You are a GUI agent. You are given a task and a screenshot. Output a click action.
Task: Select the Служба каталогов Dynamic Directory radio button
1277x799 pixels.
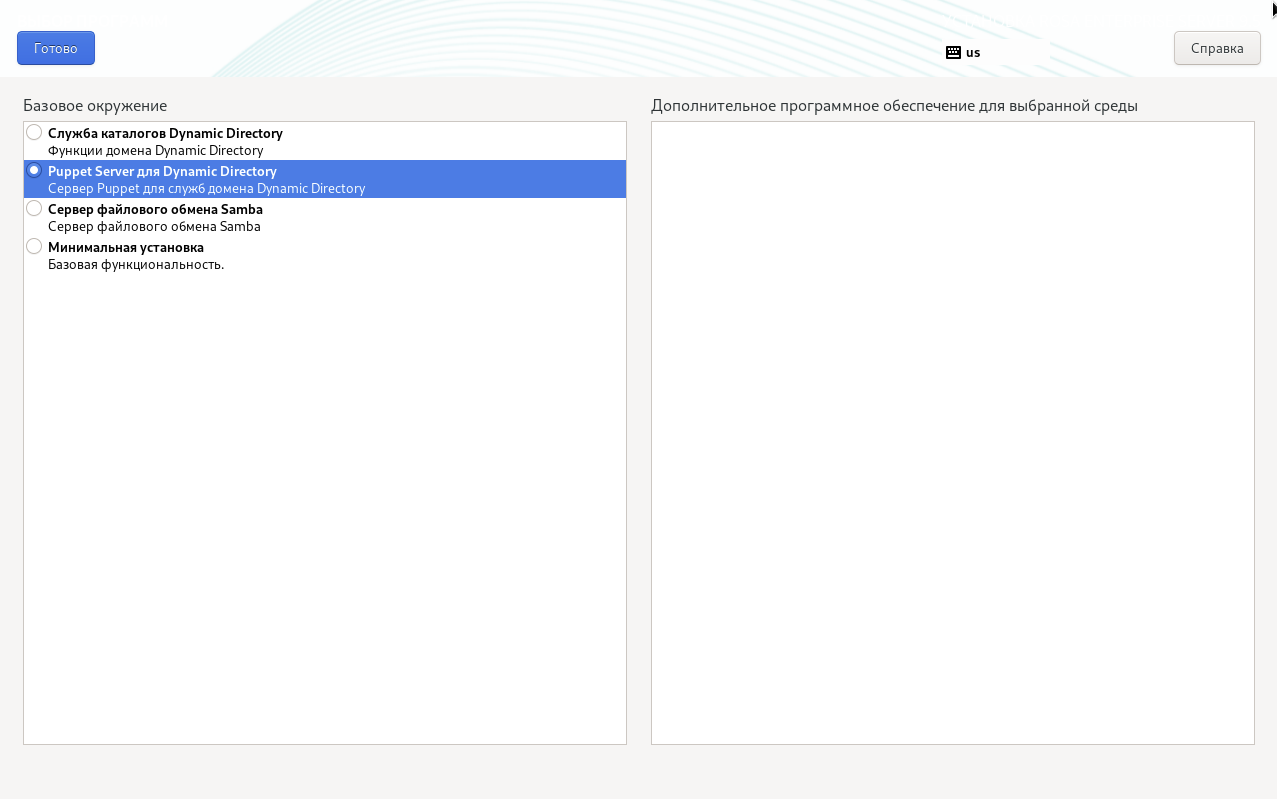[x=34, y=132]
